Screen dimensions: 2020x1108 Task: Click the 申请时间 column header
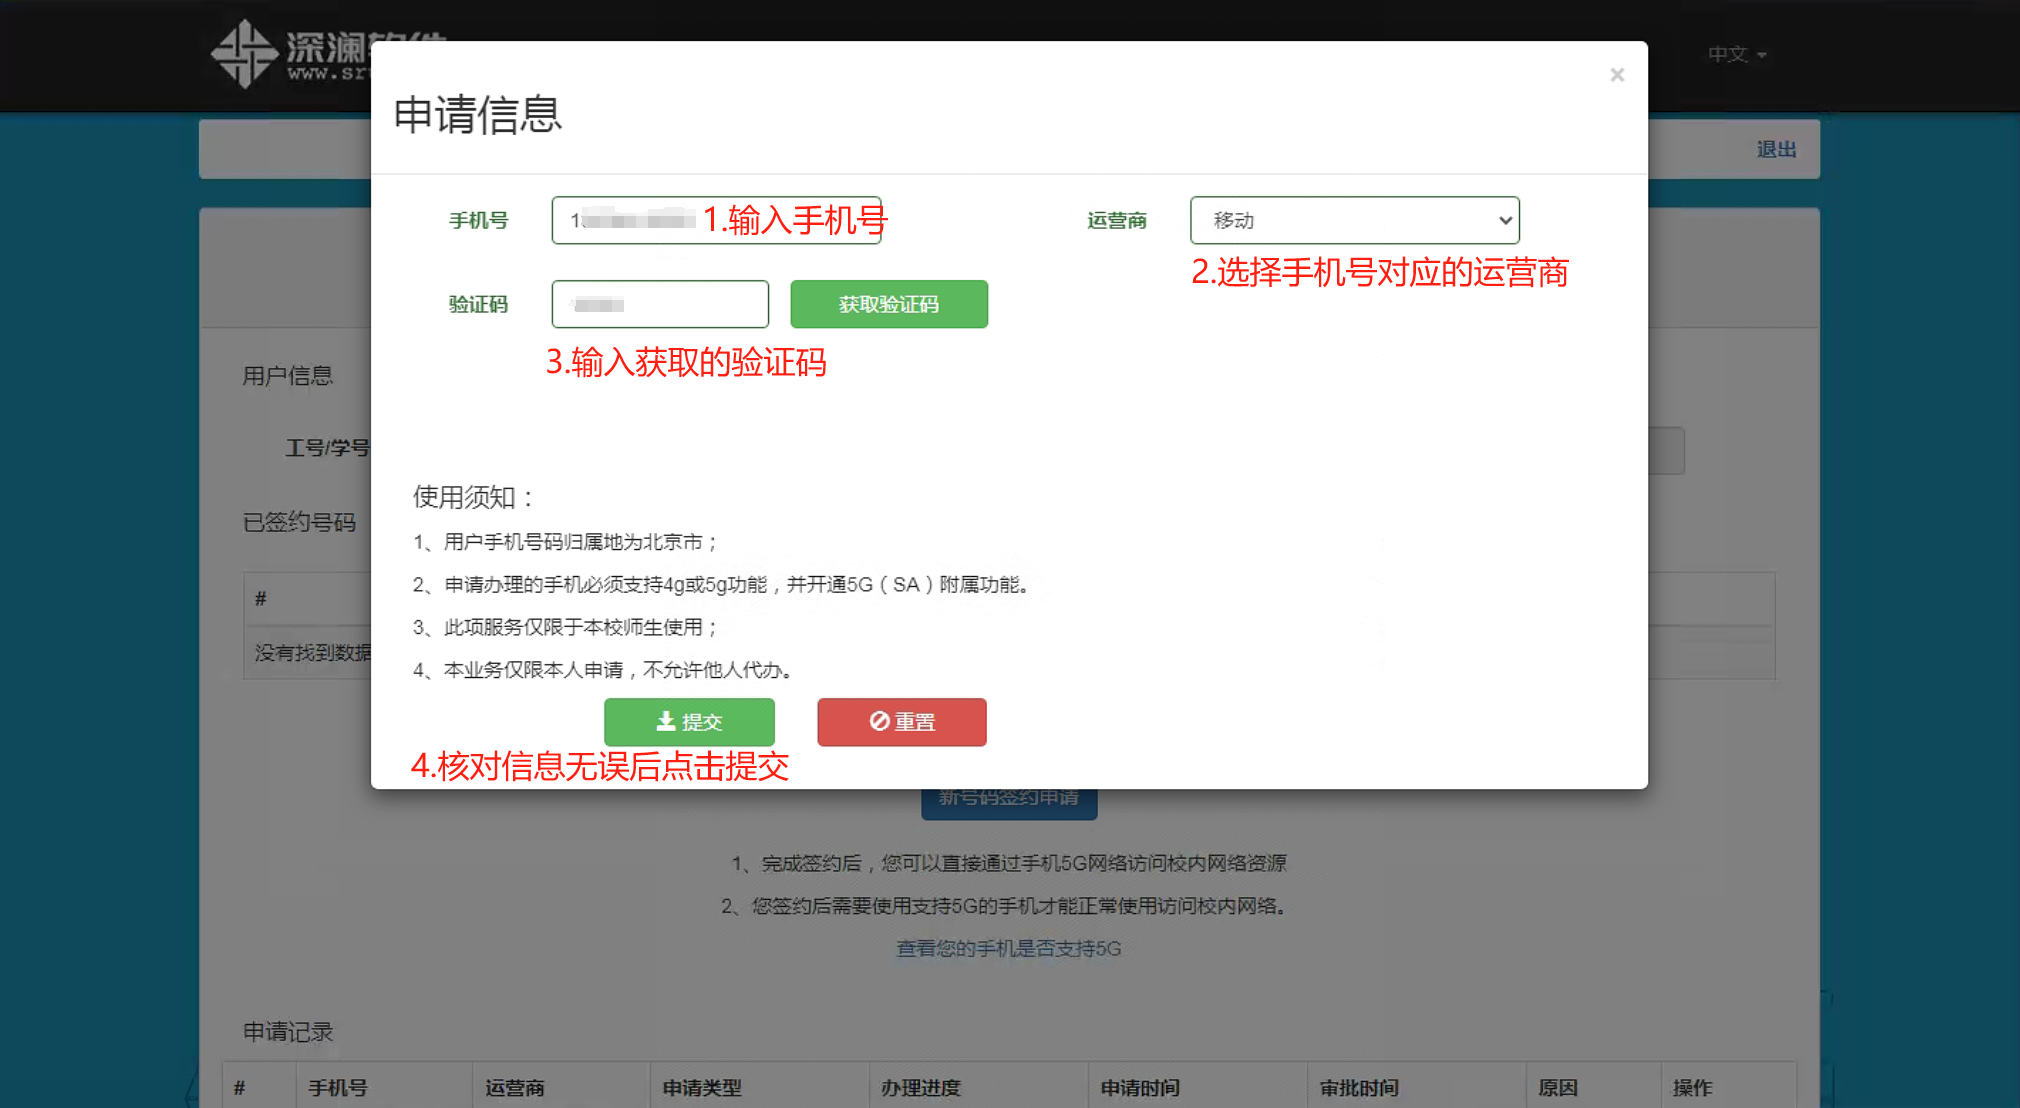click(1139, 1087)
